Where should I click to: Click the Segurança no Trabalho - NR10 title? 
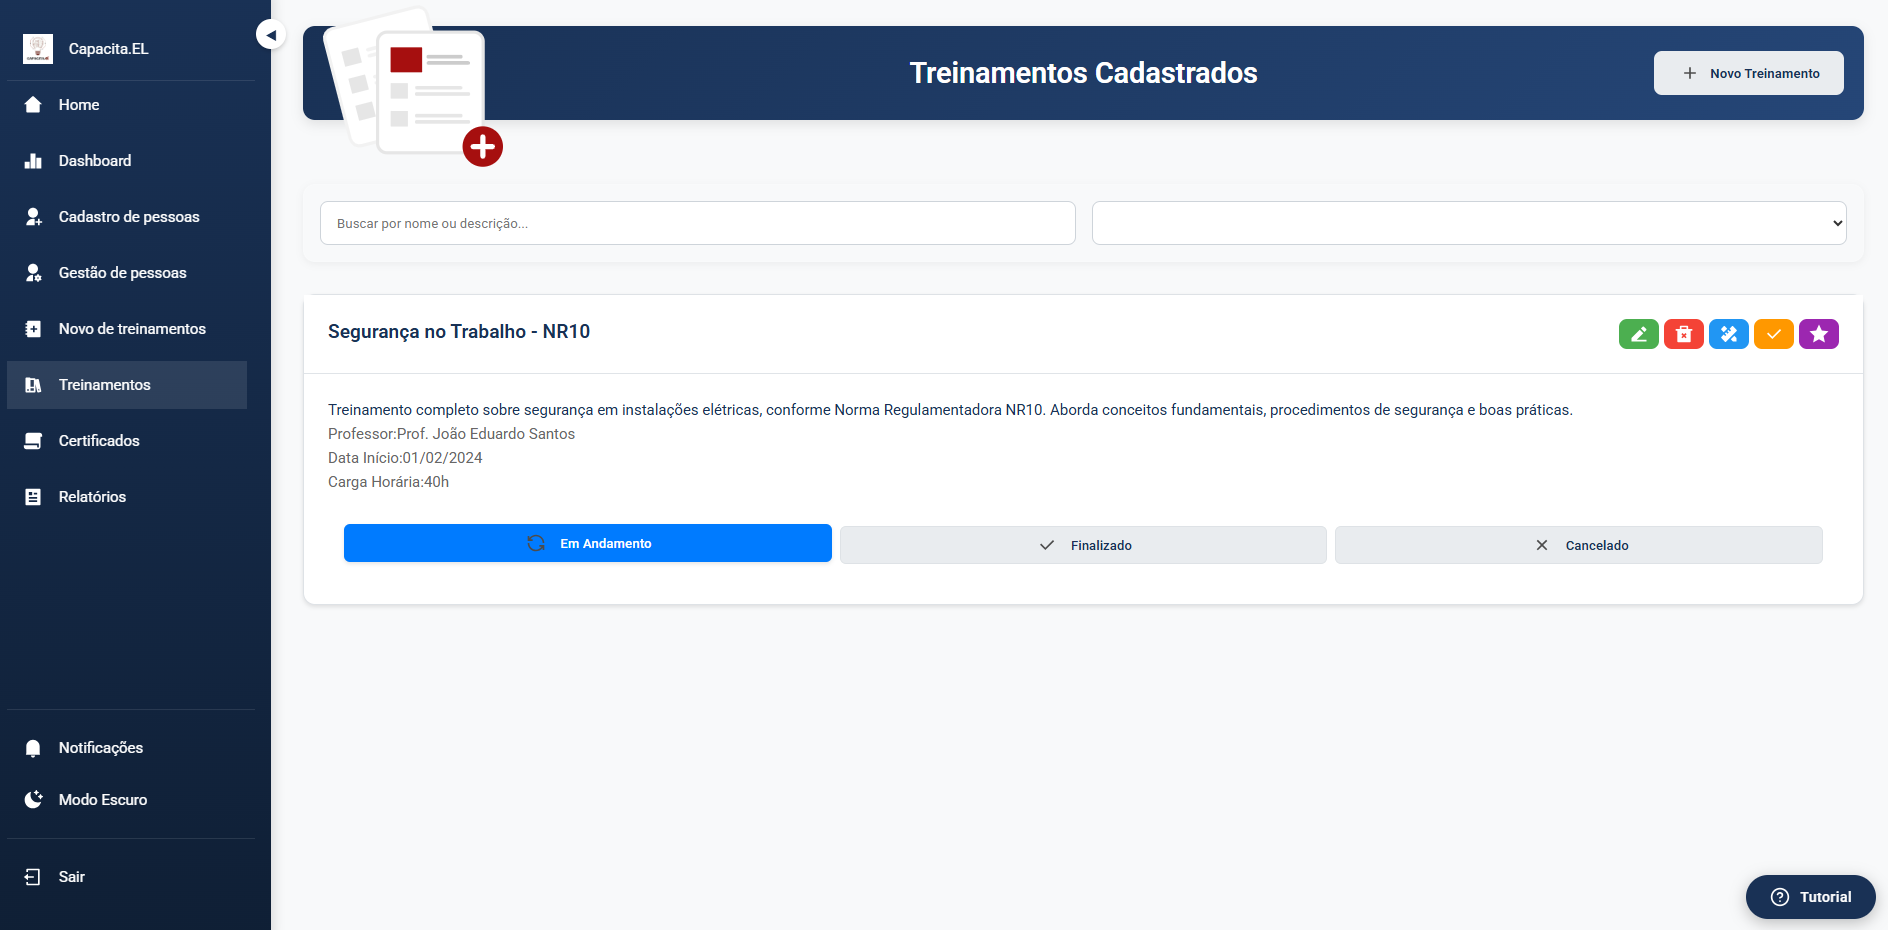(x=459, y=332)
